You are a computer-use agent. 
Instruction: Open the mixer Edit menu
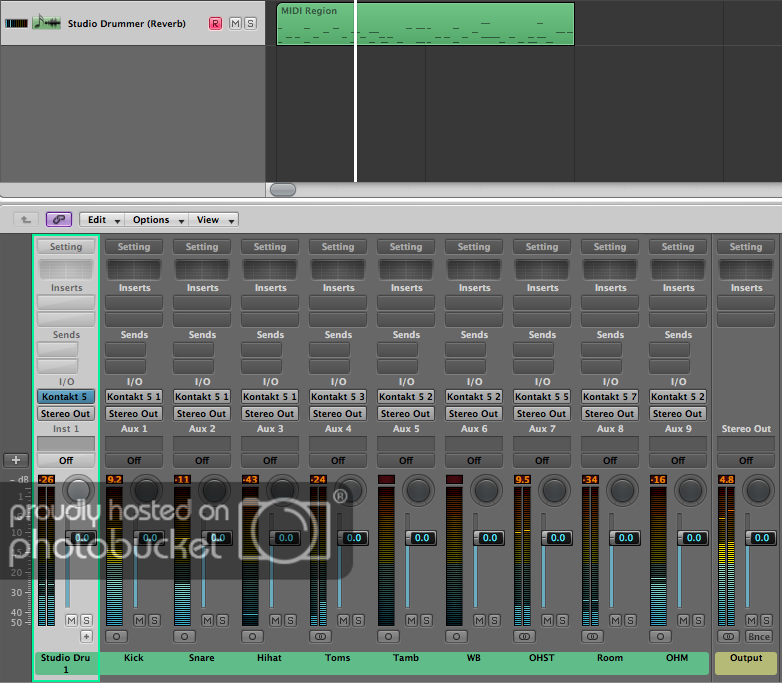[102, 220]
